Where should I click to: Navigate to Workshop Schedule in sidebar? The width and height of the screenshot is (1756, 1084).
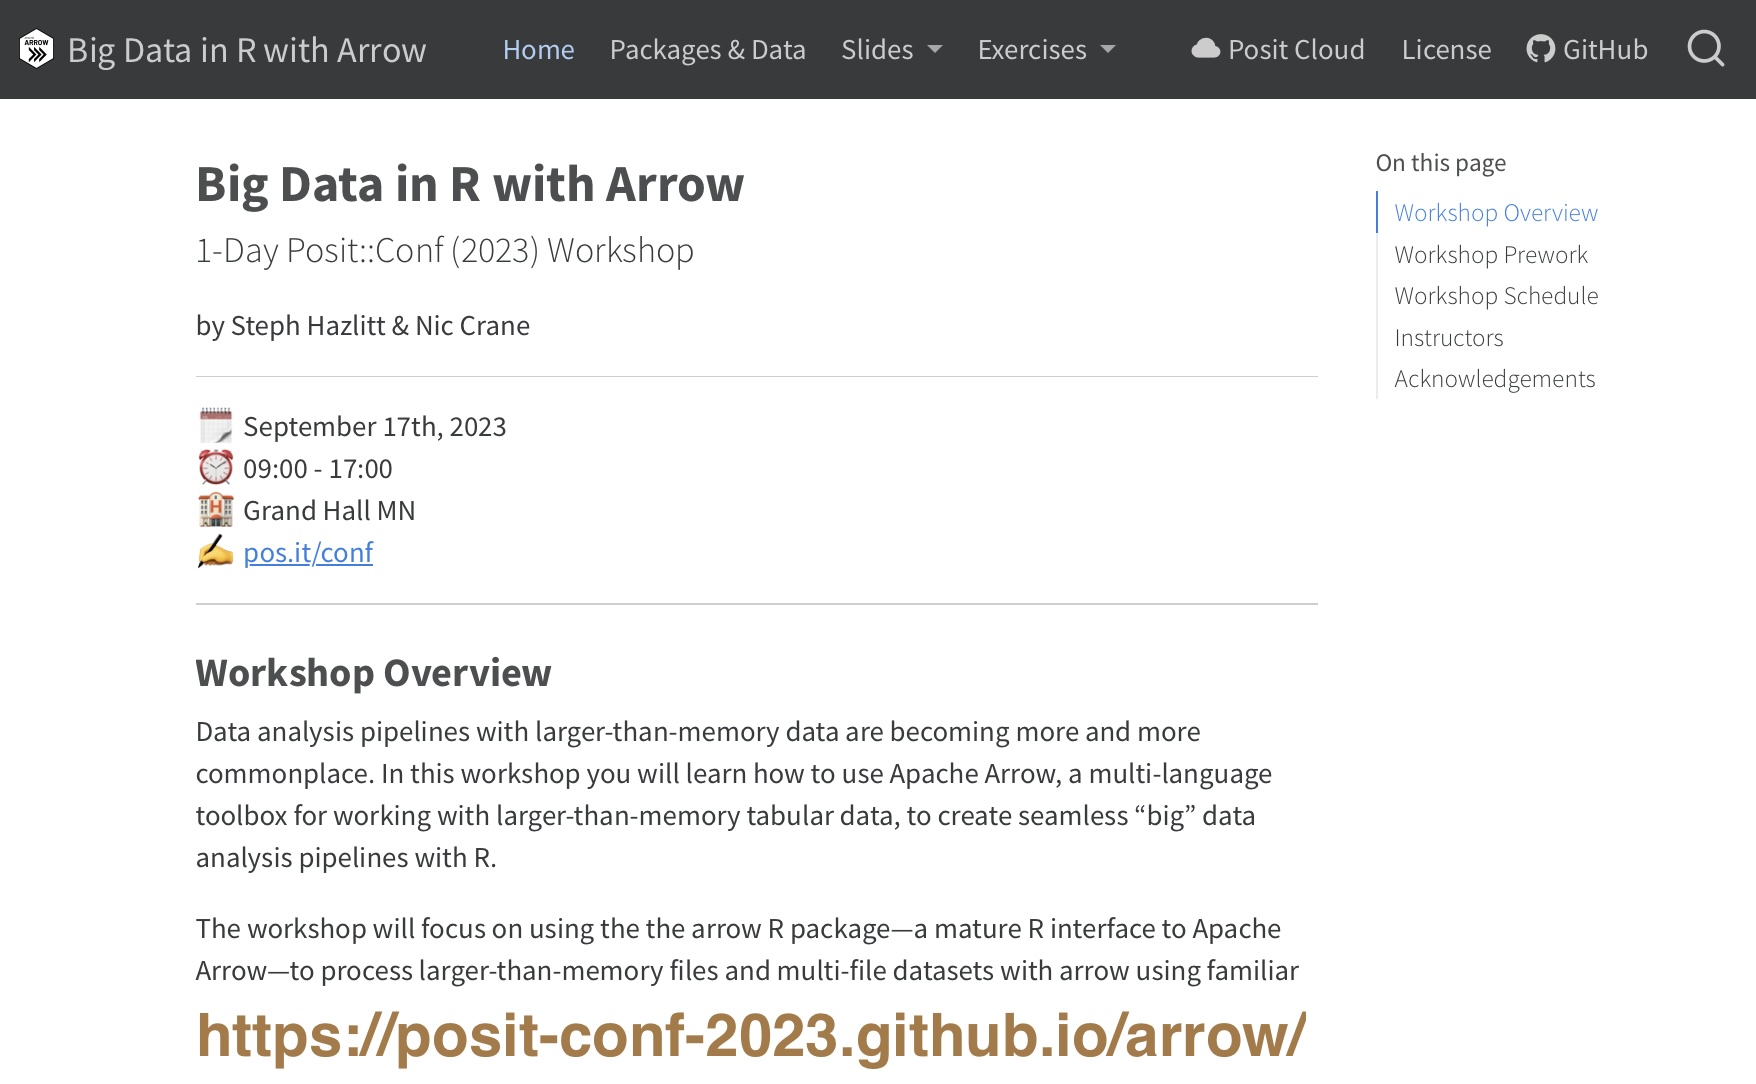(1495, 296)
